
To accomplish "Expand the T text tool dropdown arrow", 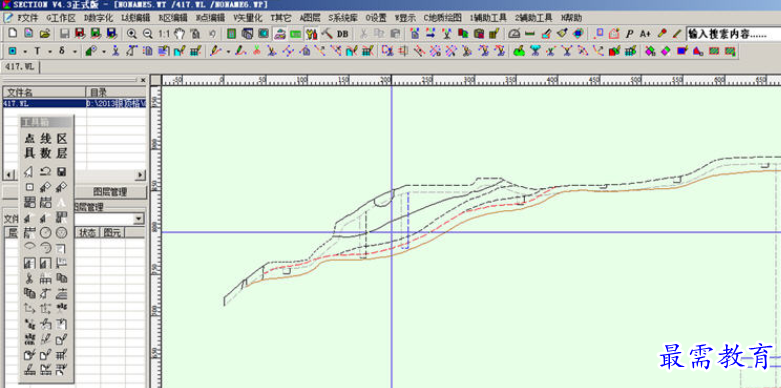I will pyautogui.click(x=49, y=51).
